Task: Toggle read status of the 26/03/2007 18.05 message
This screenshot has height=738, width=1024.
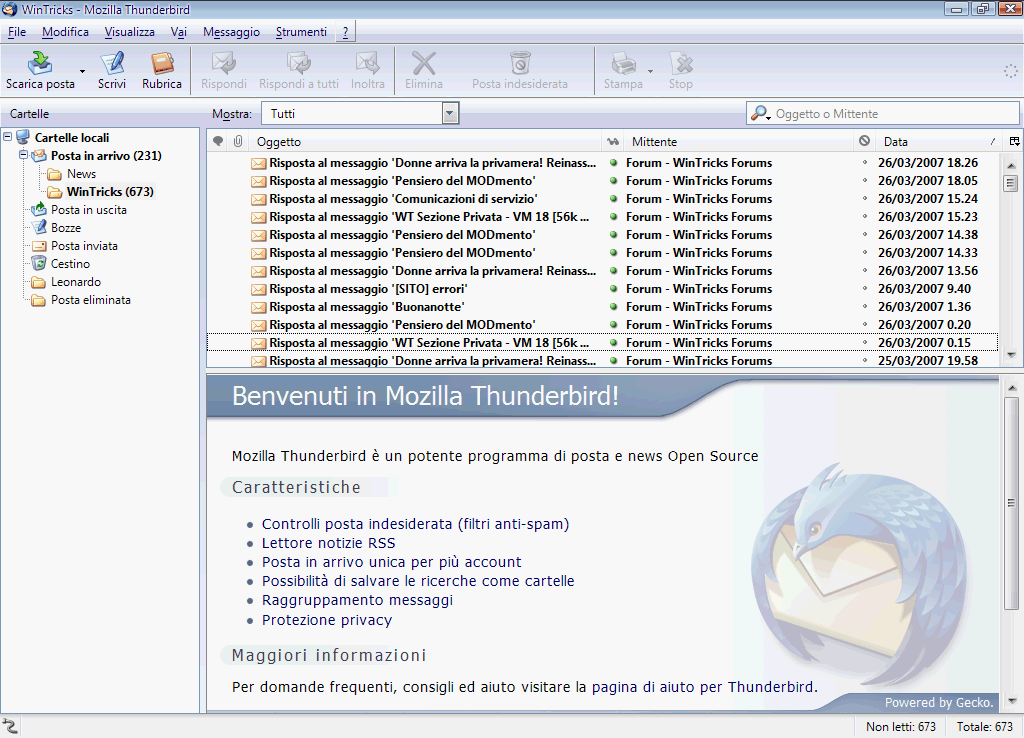Action: pyautogui.click(x=613, y=180)
